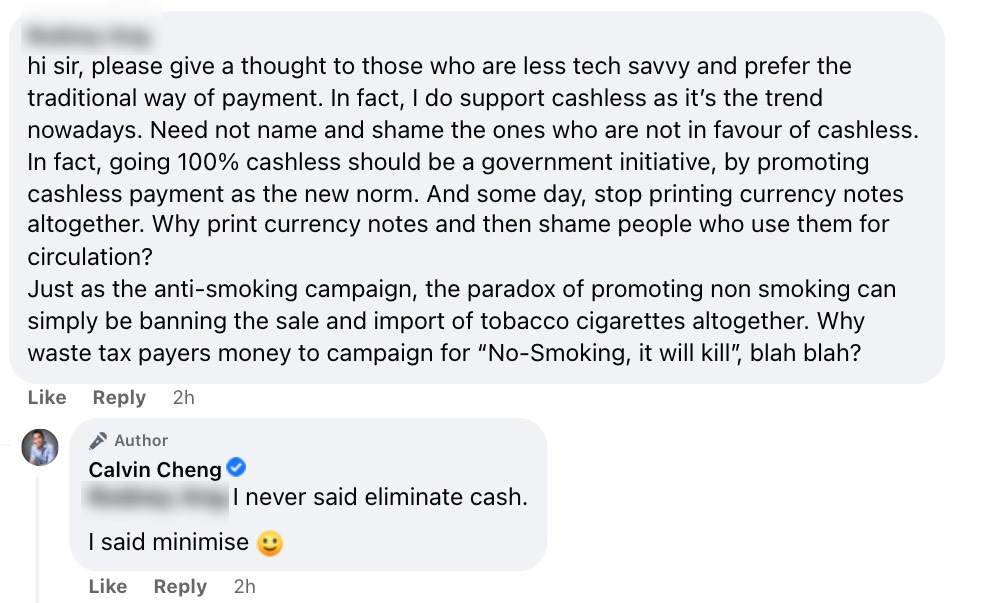
Task: Click the blurred tagged name in Calvin's reply
Action: [158, 497]
